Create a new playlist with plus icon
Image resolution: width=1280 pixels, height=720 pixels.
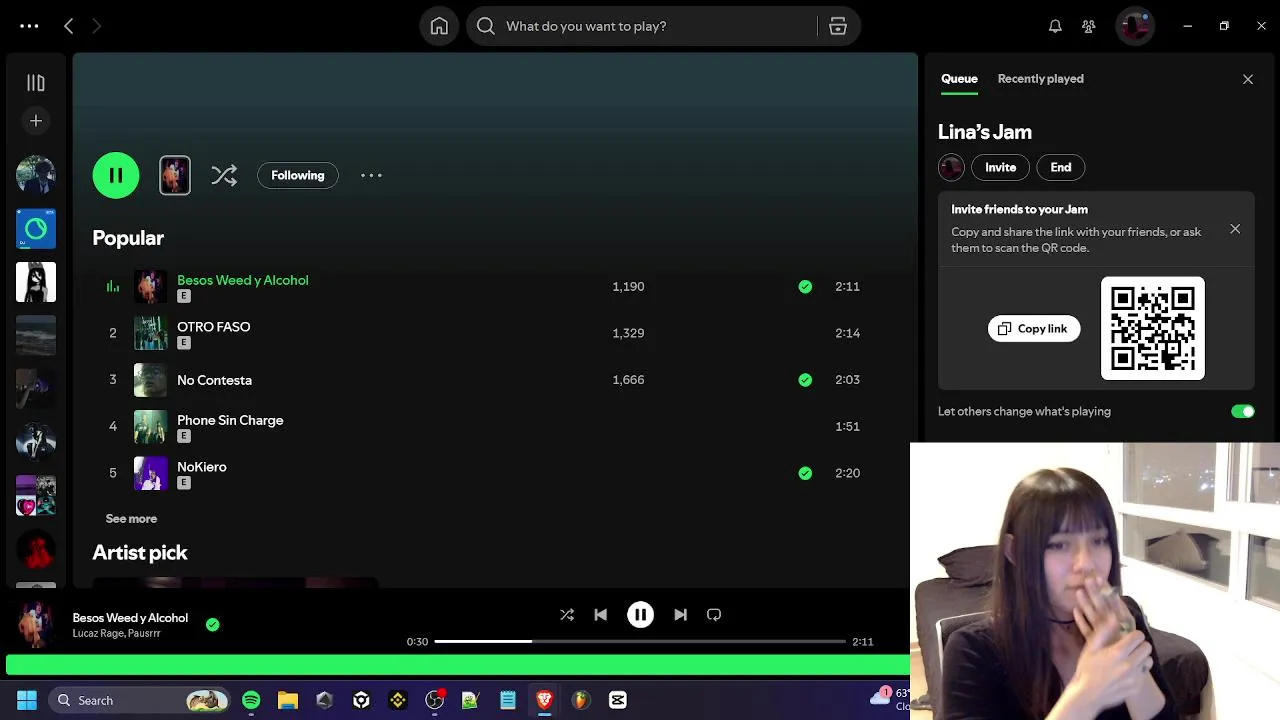[36, 121]
